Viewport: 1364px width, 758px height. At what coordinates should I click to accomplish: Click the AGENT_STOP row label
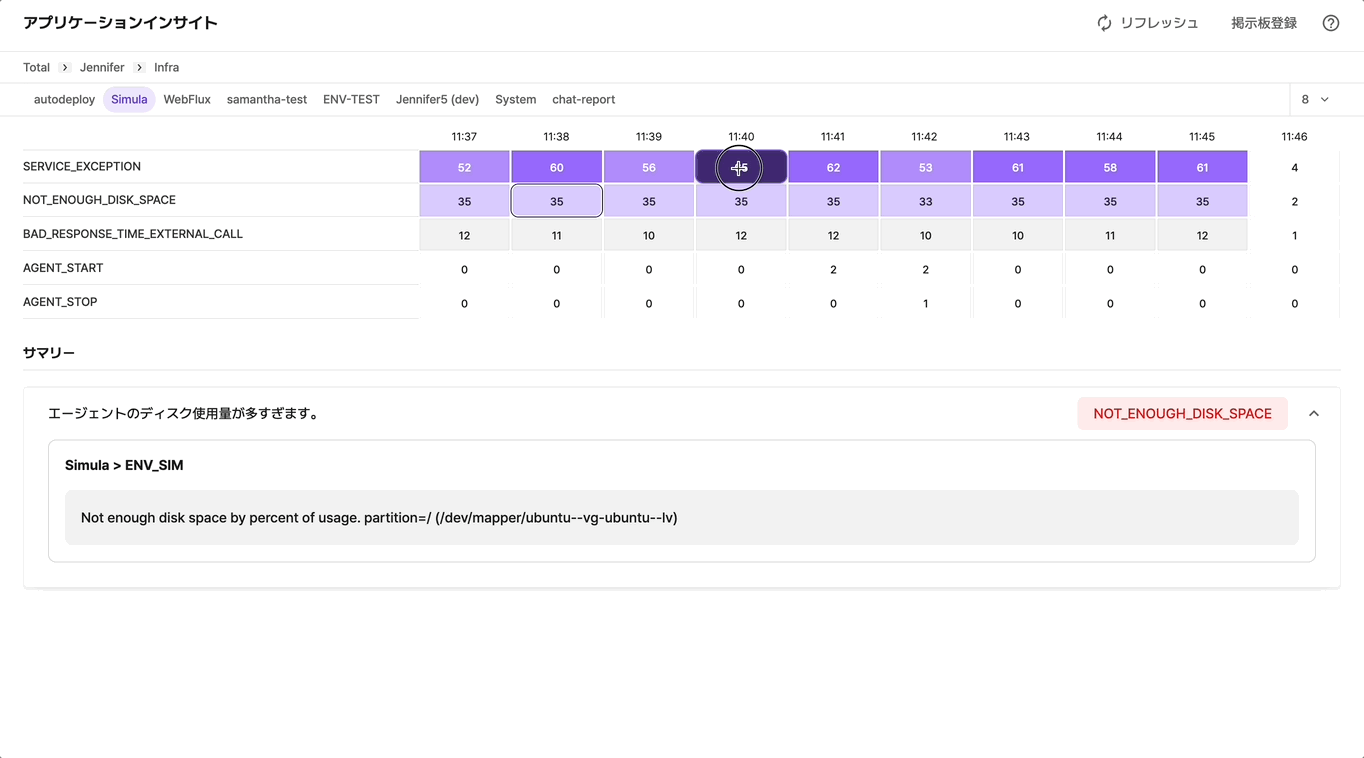(60, 302)
